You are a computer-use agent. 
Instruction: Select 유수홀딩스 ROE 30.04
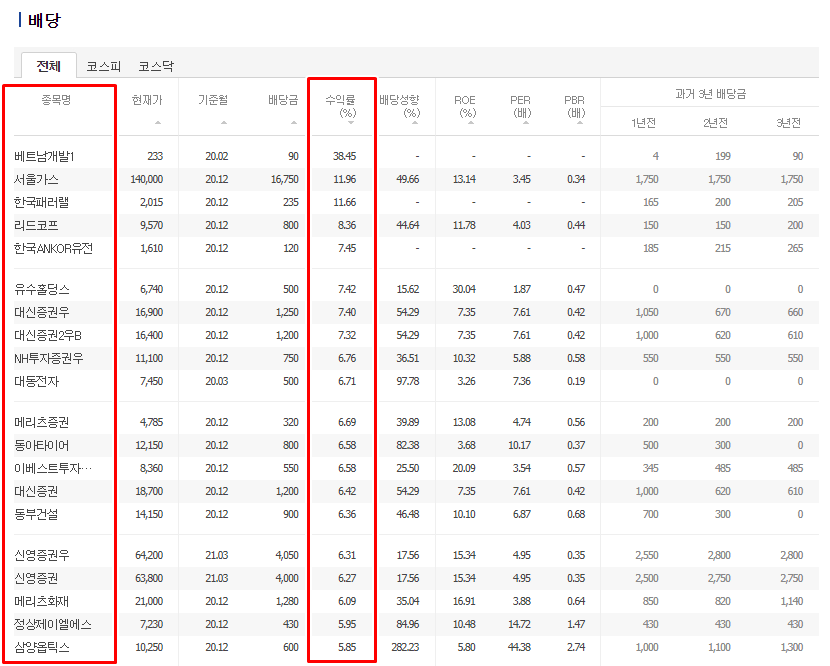click(464, 290)
